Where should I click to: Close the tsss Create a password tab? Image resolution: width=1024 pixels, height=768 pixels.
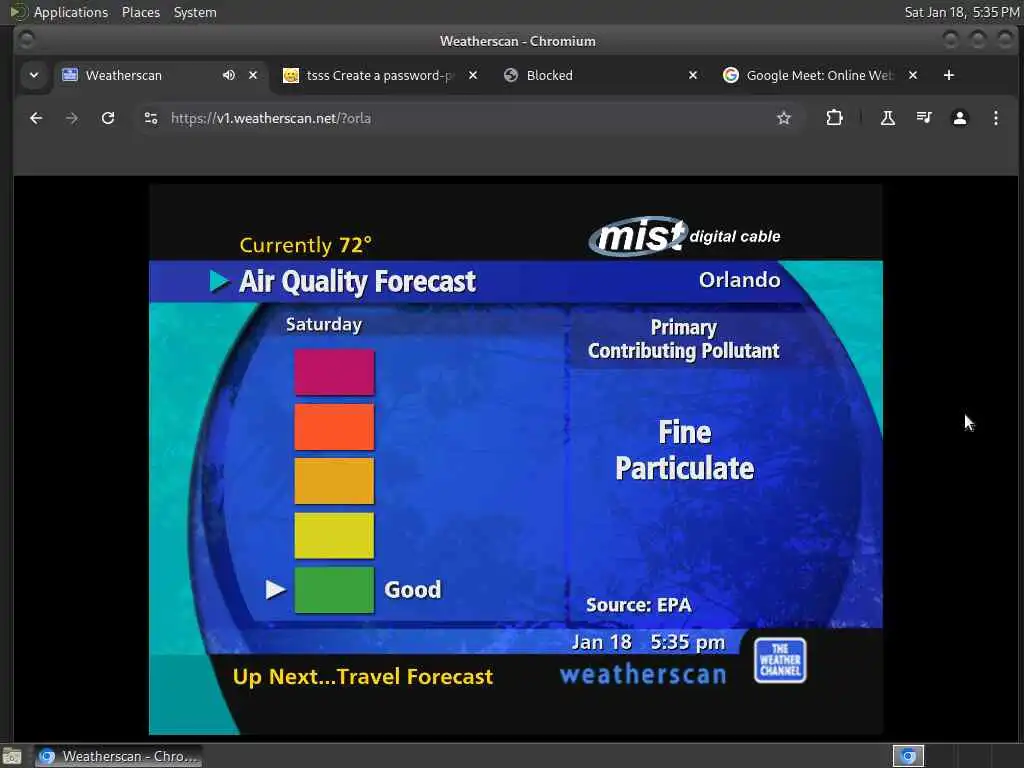pos(473,75)
